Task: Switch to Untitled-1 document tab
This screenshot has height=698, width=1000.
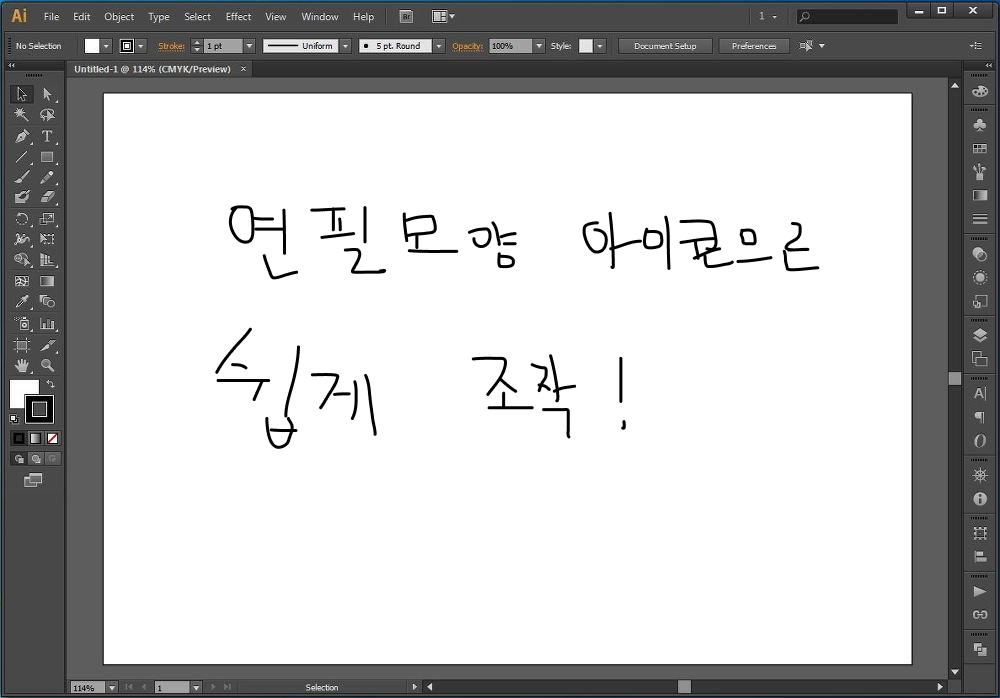Action: point(152,69)
